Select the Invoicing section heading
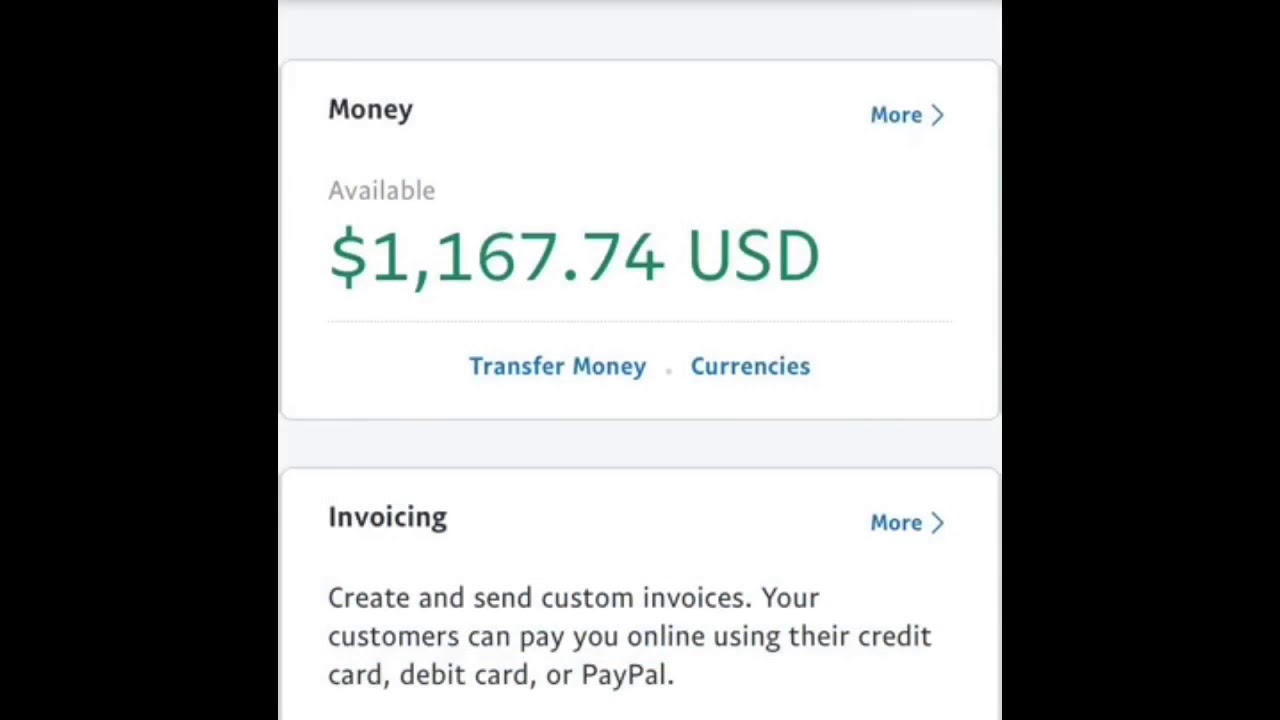The height and width of the screenshot is (720, 1280). (387, 517)
